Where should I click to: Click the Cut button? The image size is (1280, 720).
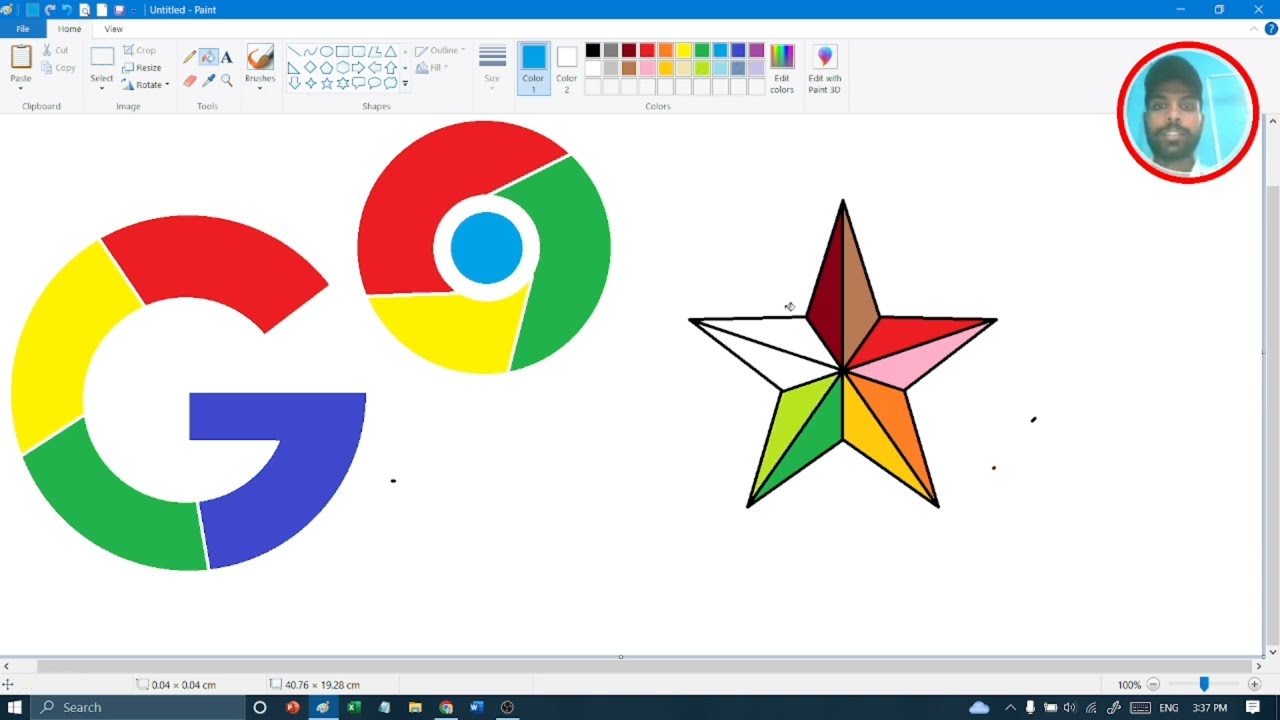[56, 50]
